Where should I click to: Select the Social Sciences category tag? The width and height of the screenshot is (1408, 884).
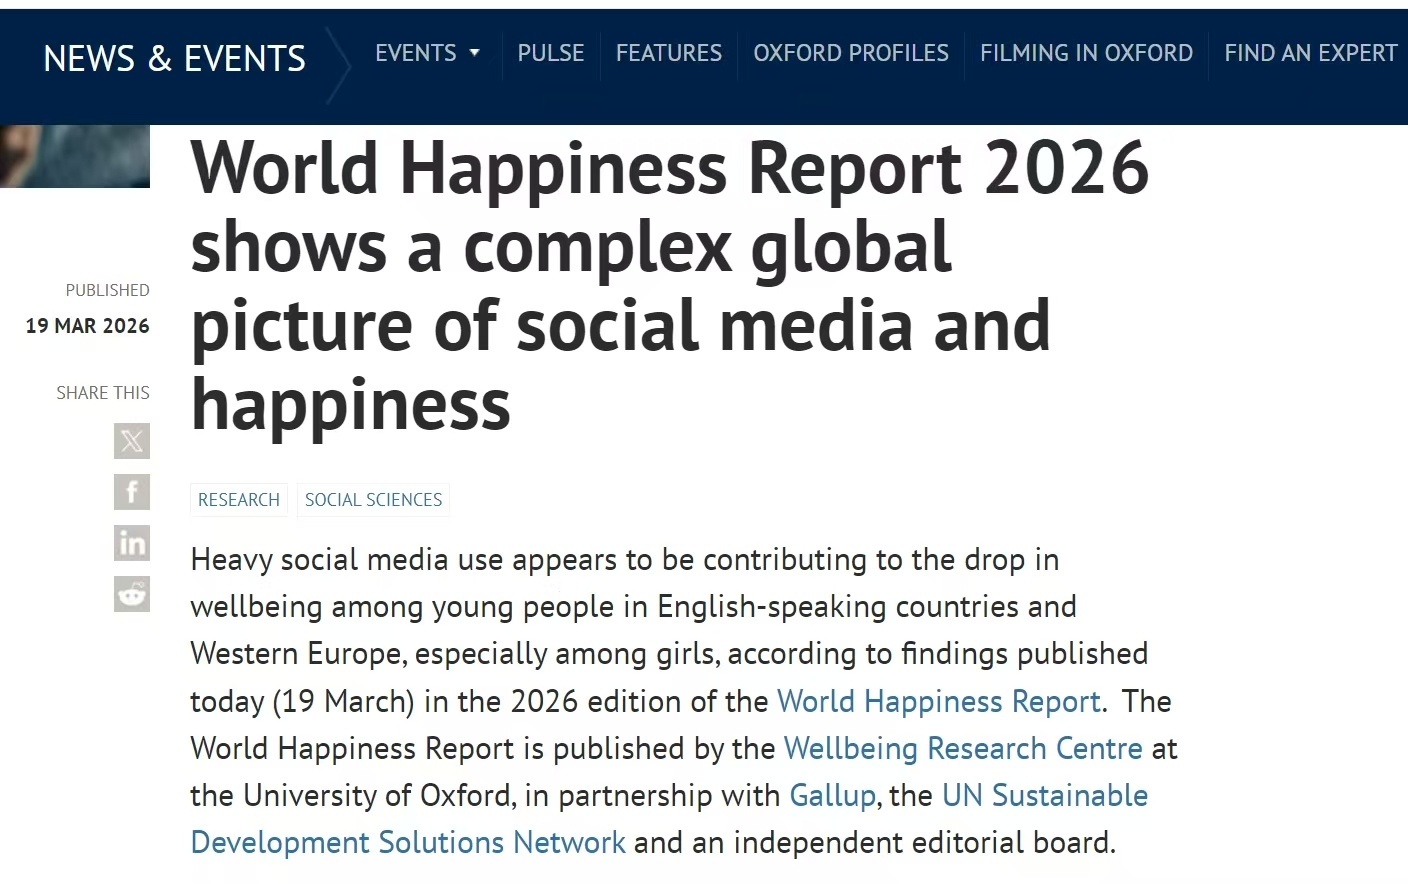(373, 500)
